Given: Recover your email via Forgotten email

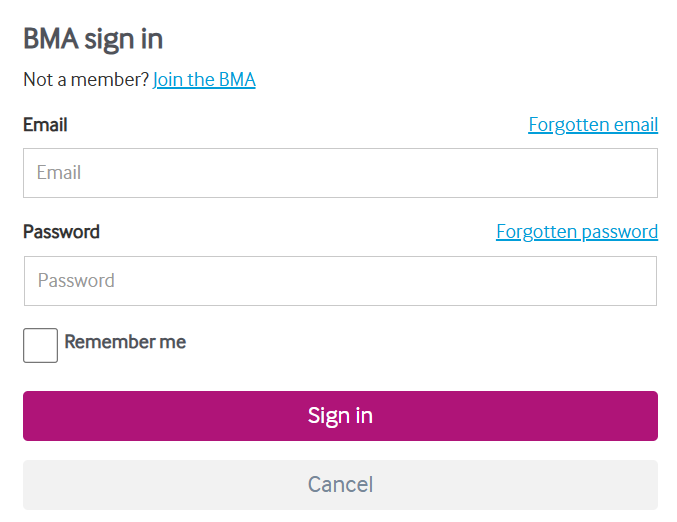Looking at the screenshot, I should [592, 125].
